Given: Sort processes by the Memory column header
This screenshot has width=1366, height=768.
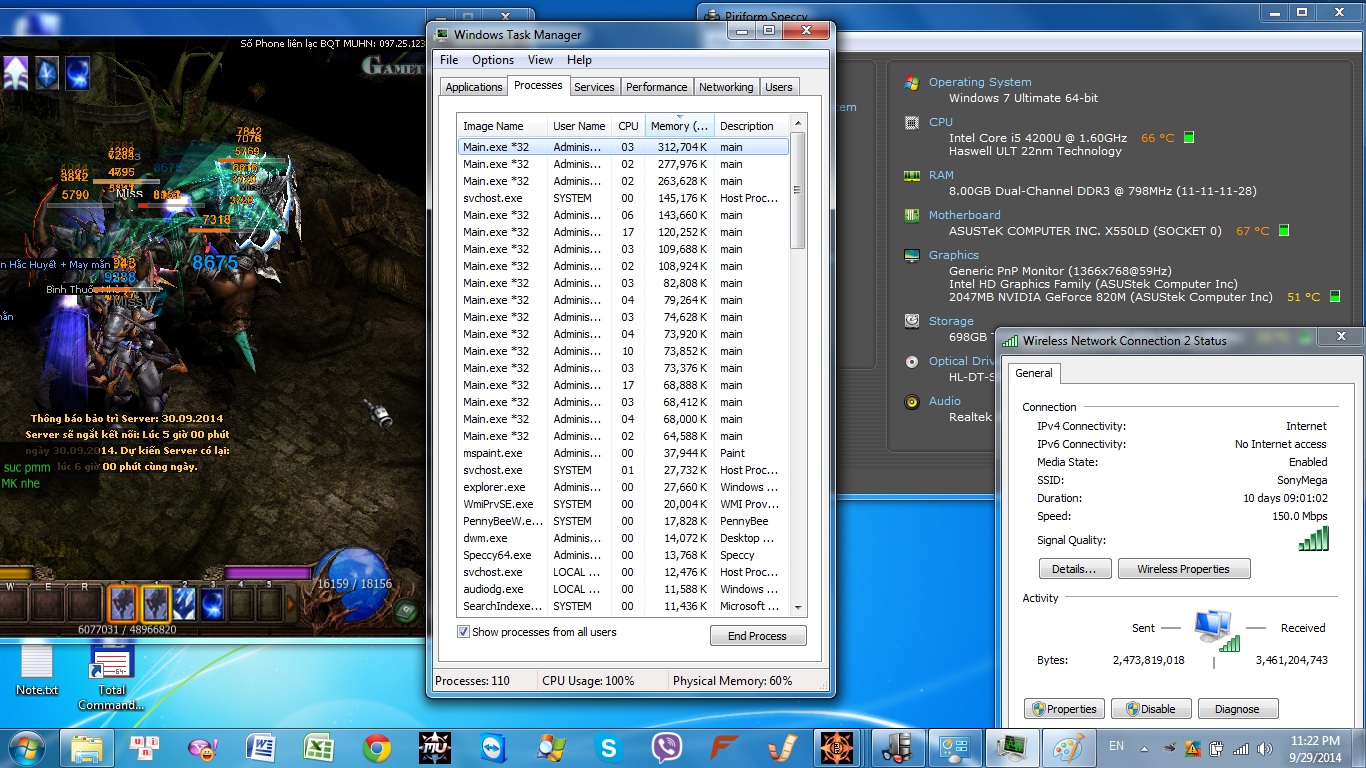Looking at the screenshot, I should click(x=680, y=125).
